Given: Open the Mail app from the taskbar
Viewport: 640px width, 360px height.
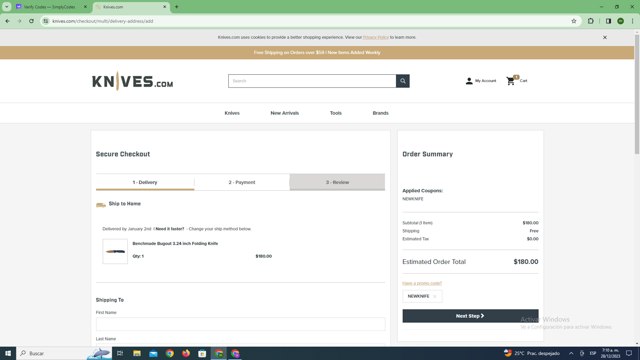Looking at the screenshot, I should [153, 353].
